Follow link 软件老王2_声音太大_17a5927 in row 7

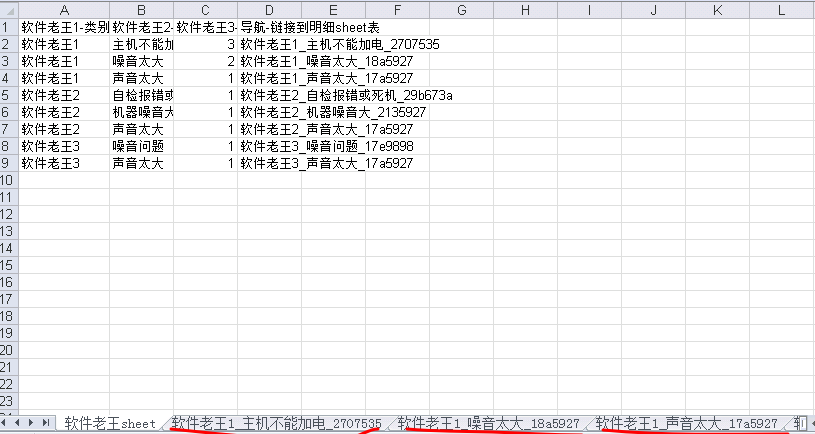coord(327,129)
